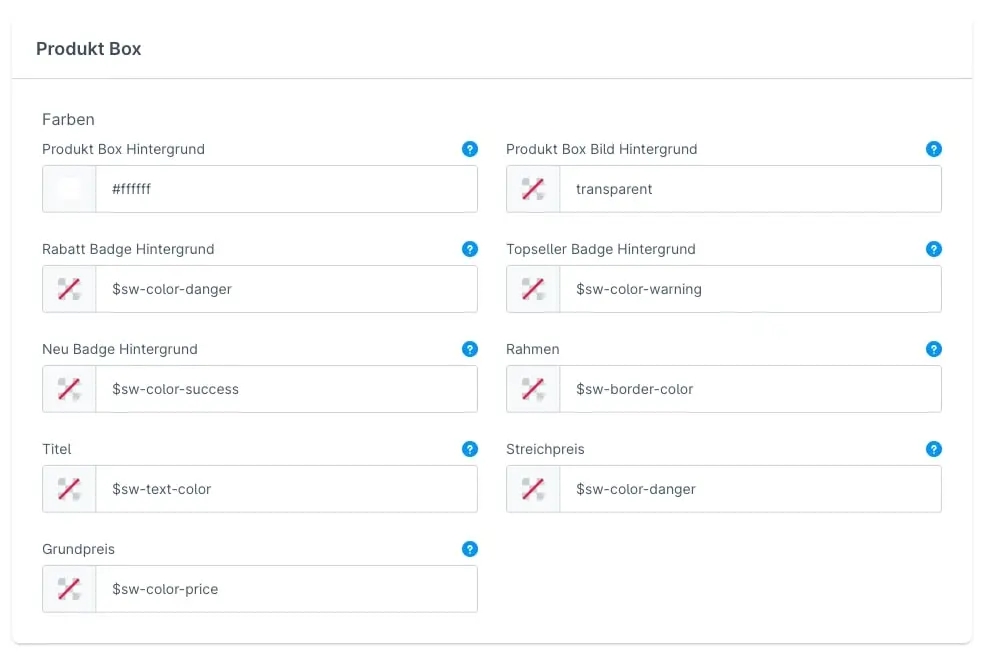Click the help icon beside Titel
Screen dimensions: 985x655
tap(470, 449)
